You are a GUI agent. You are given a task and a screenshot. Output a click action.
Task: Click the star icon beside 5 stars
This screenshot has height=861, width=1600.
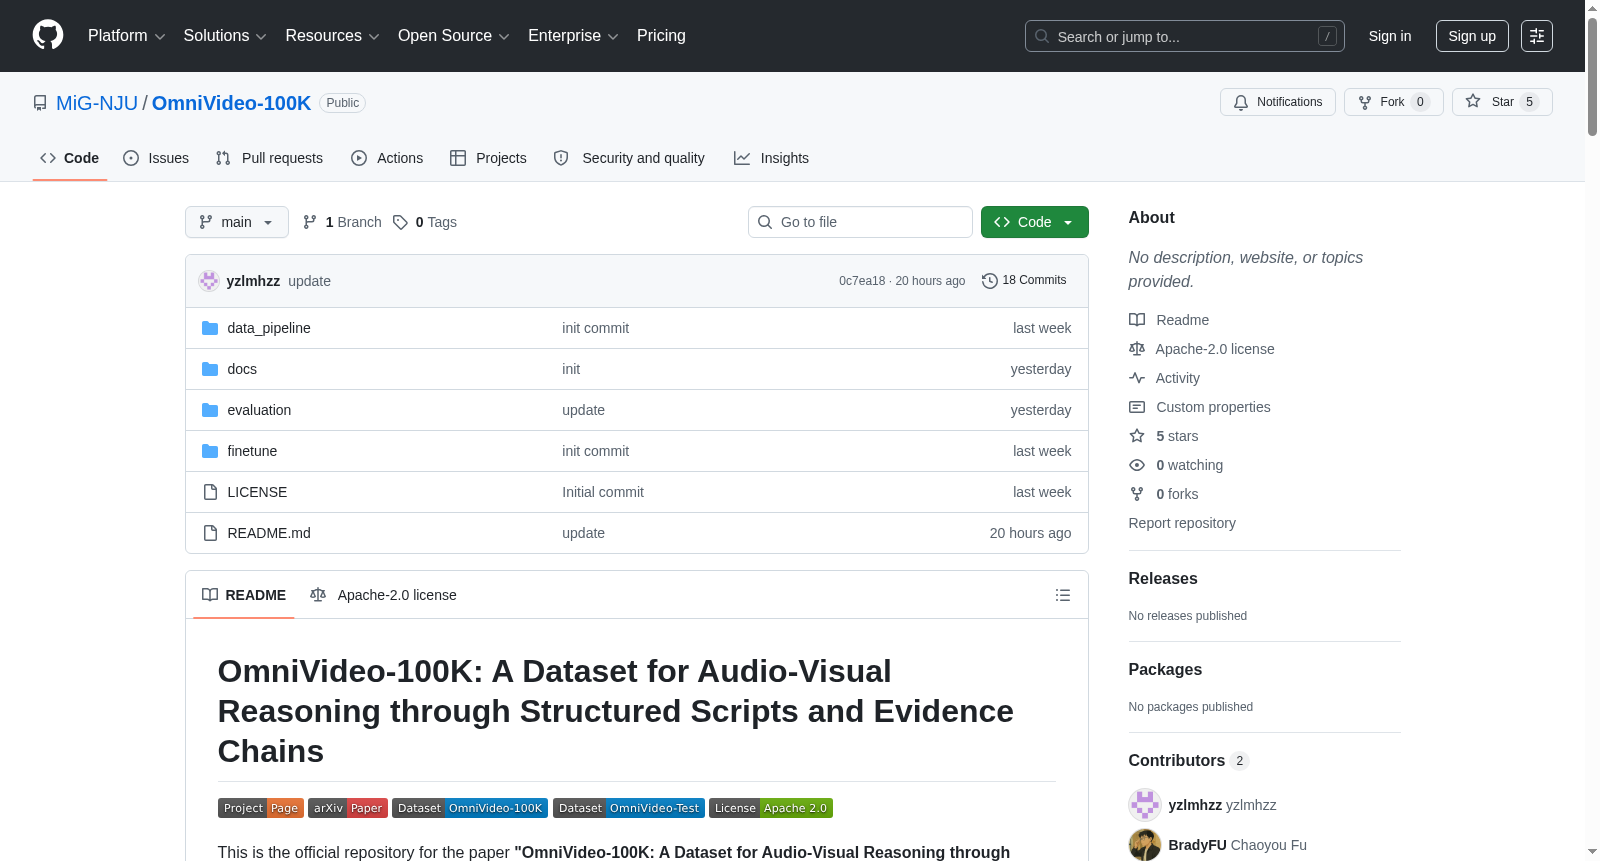tap(1137, 436)
